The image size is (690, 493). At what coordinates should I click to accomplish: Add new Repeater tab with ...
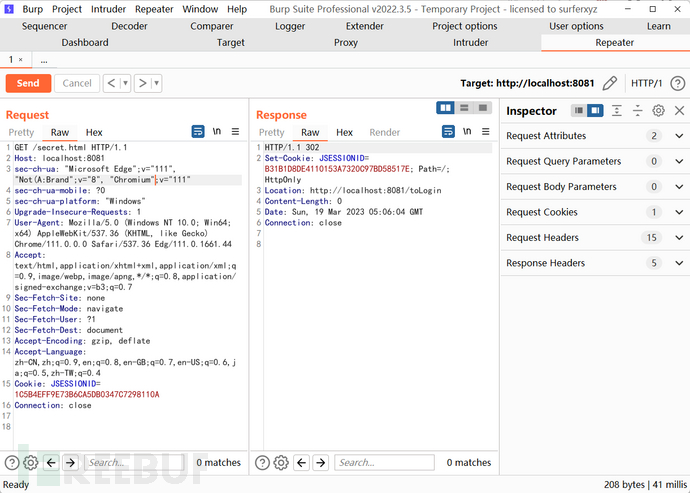(x=44, y=60)
